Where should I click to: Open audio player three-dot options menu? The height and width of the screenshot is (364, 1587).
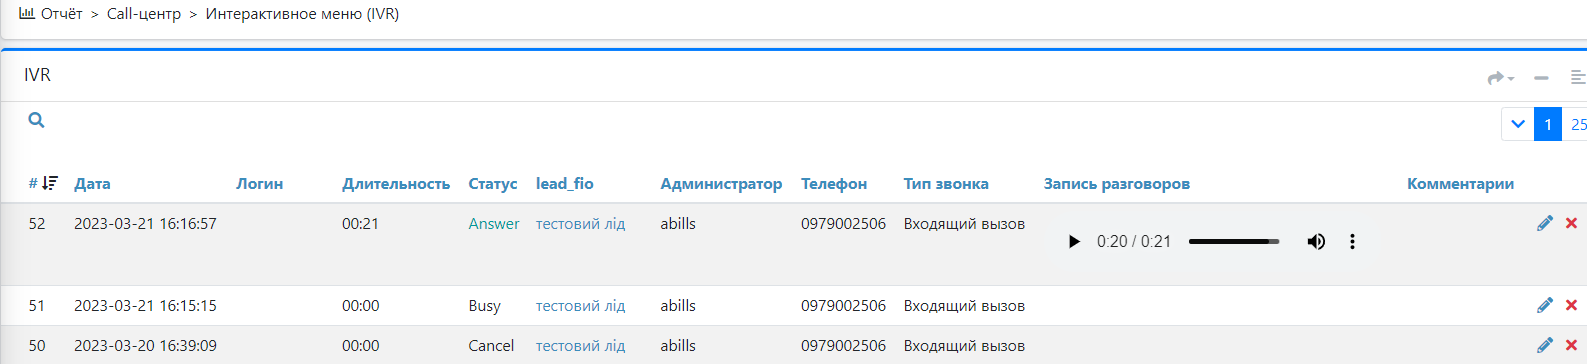1352,241
